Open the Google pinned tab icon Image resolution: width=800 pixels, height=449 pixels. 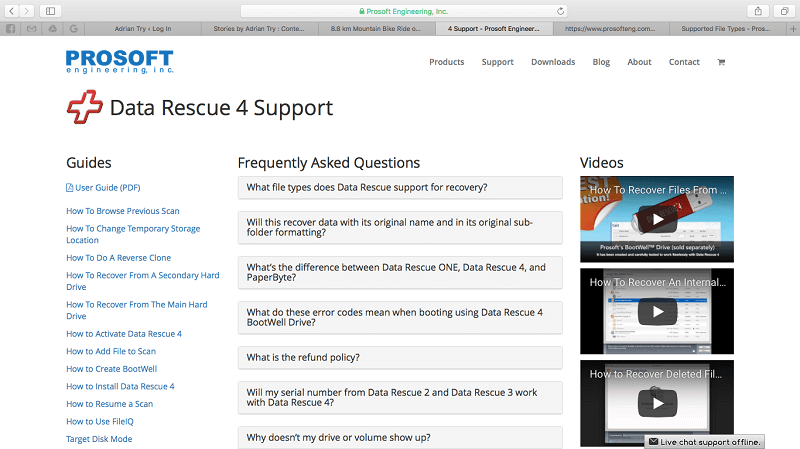[x=74, y=29]
